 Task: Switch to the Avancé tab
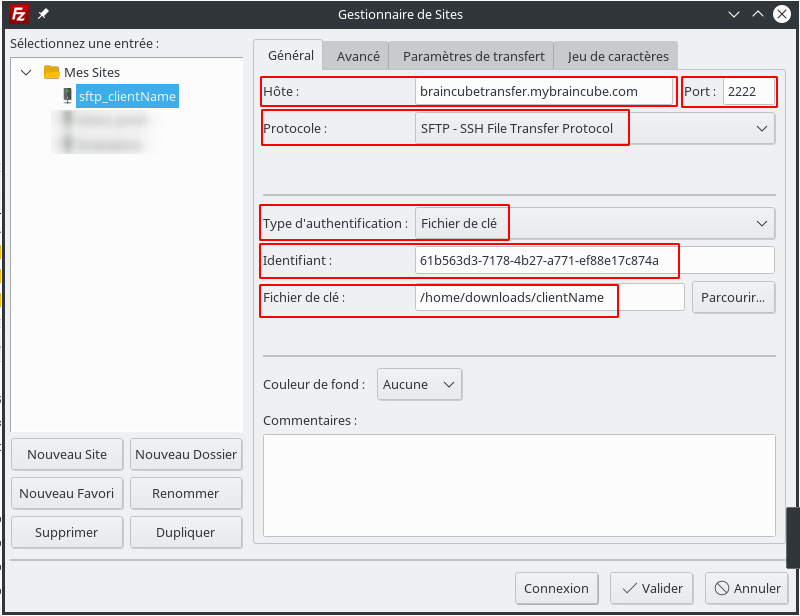(358, 57)
